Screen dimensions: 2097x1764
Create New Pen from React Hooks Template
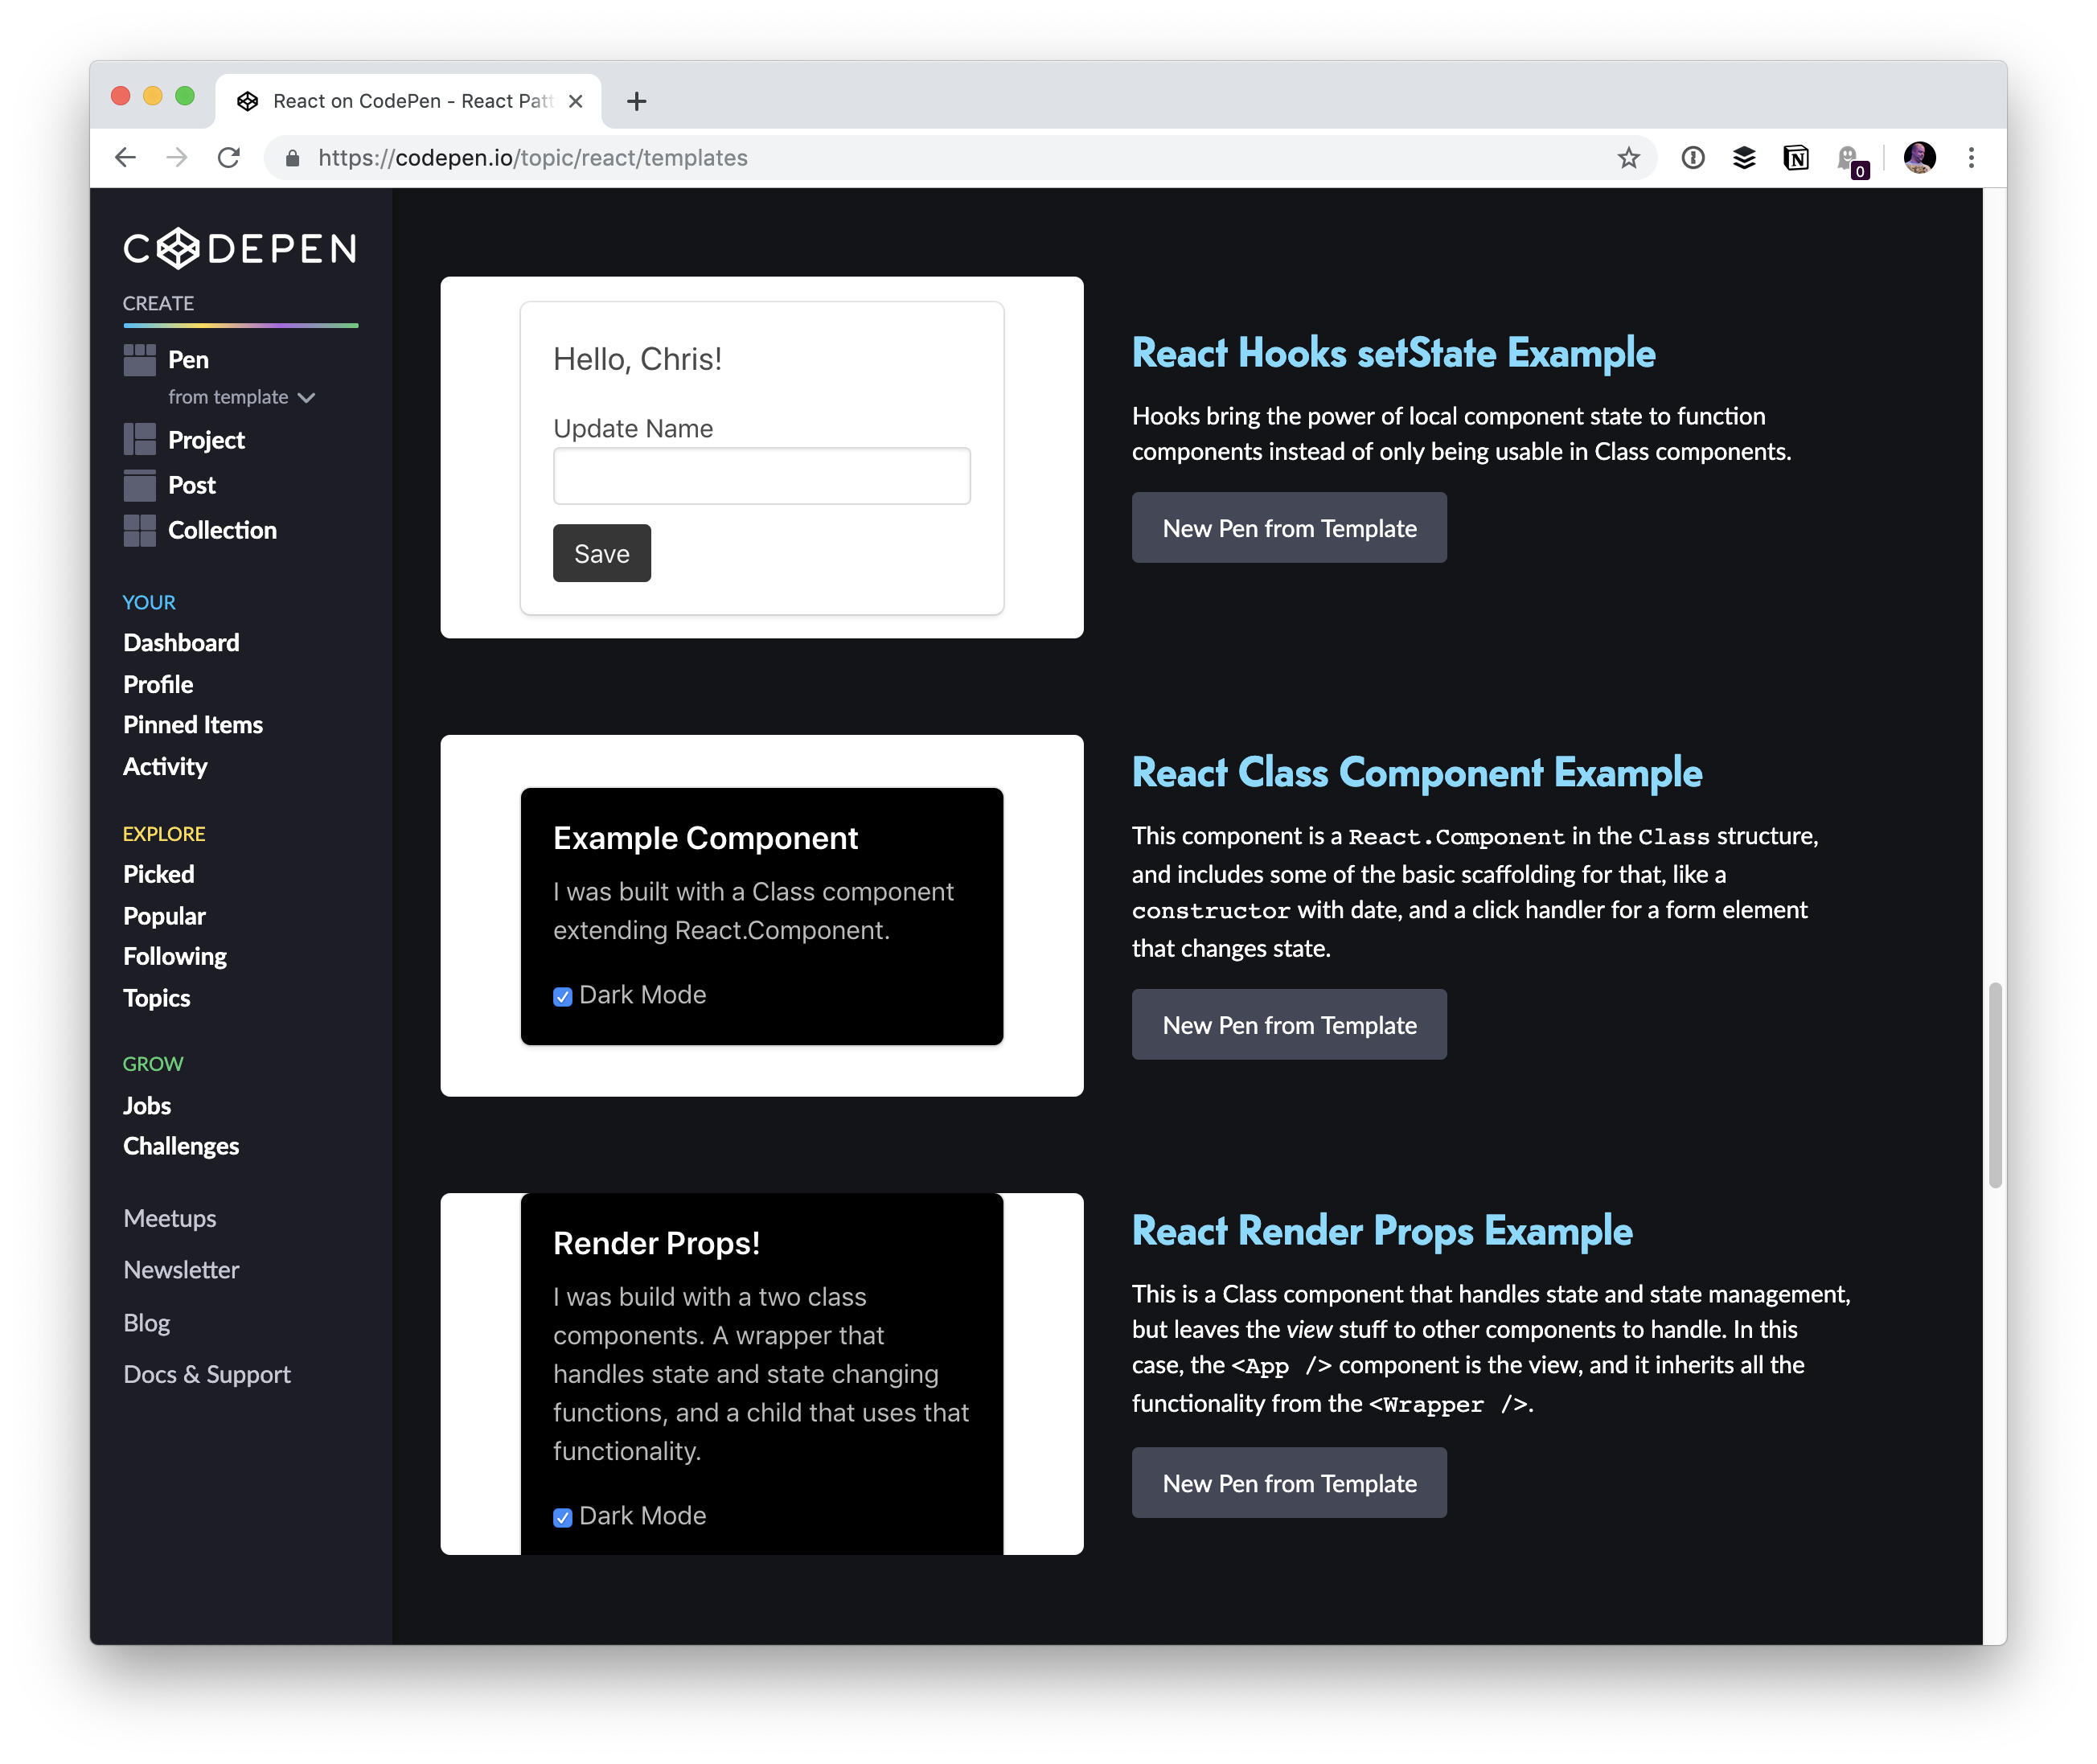coord(1288,527)
